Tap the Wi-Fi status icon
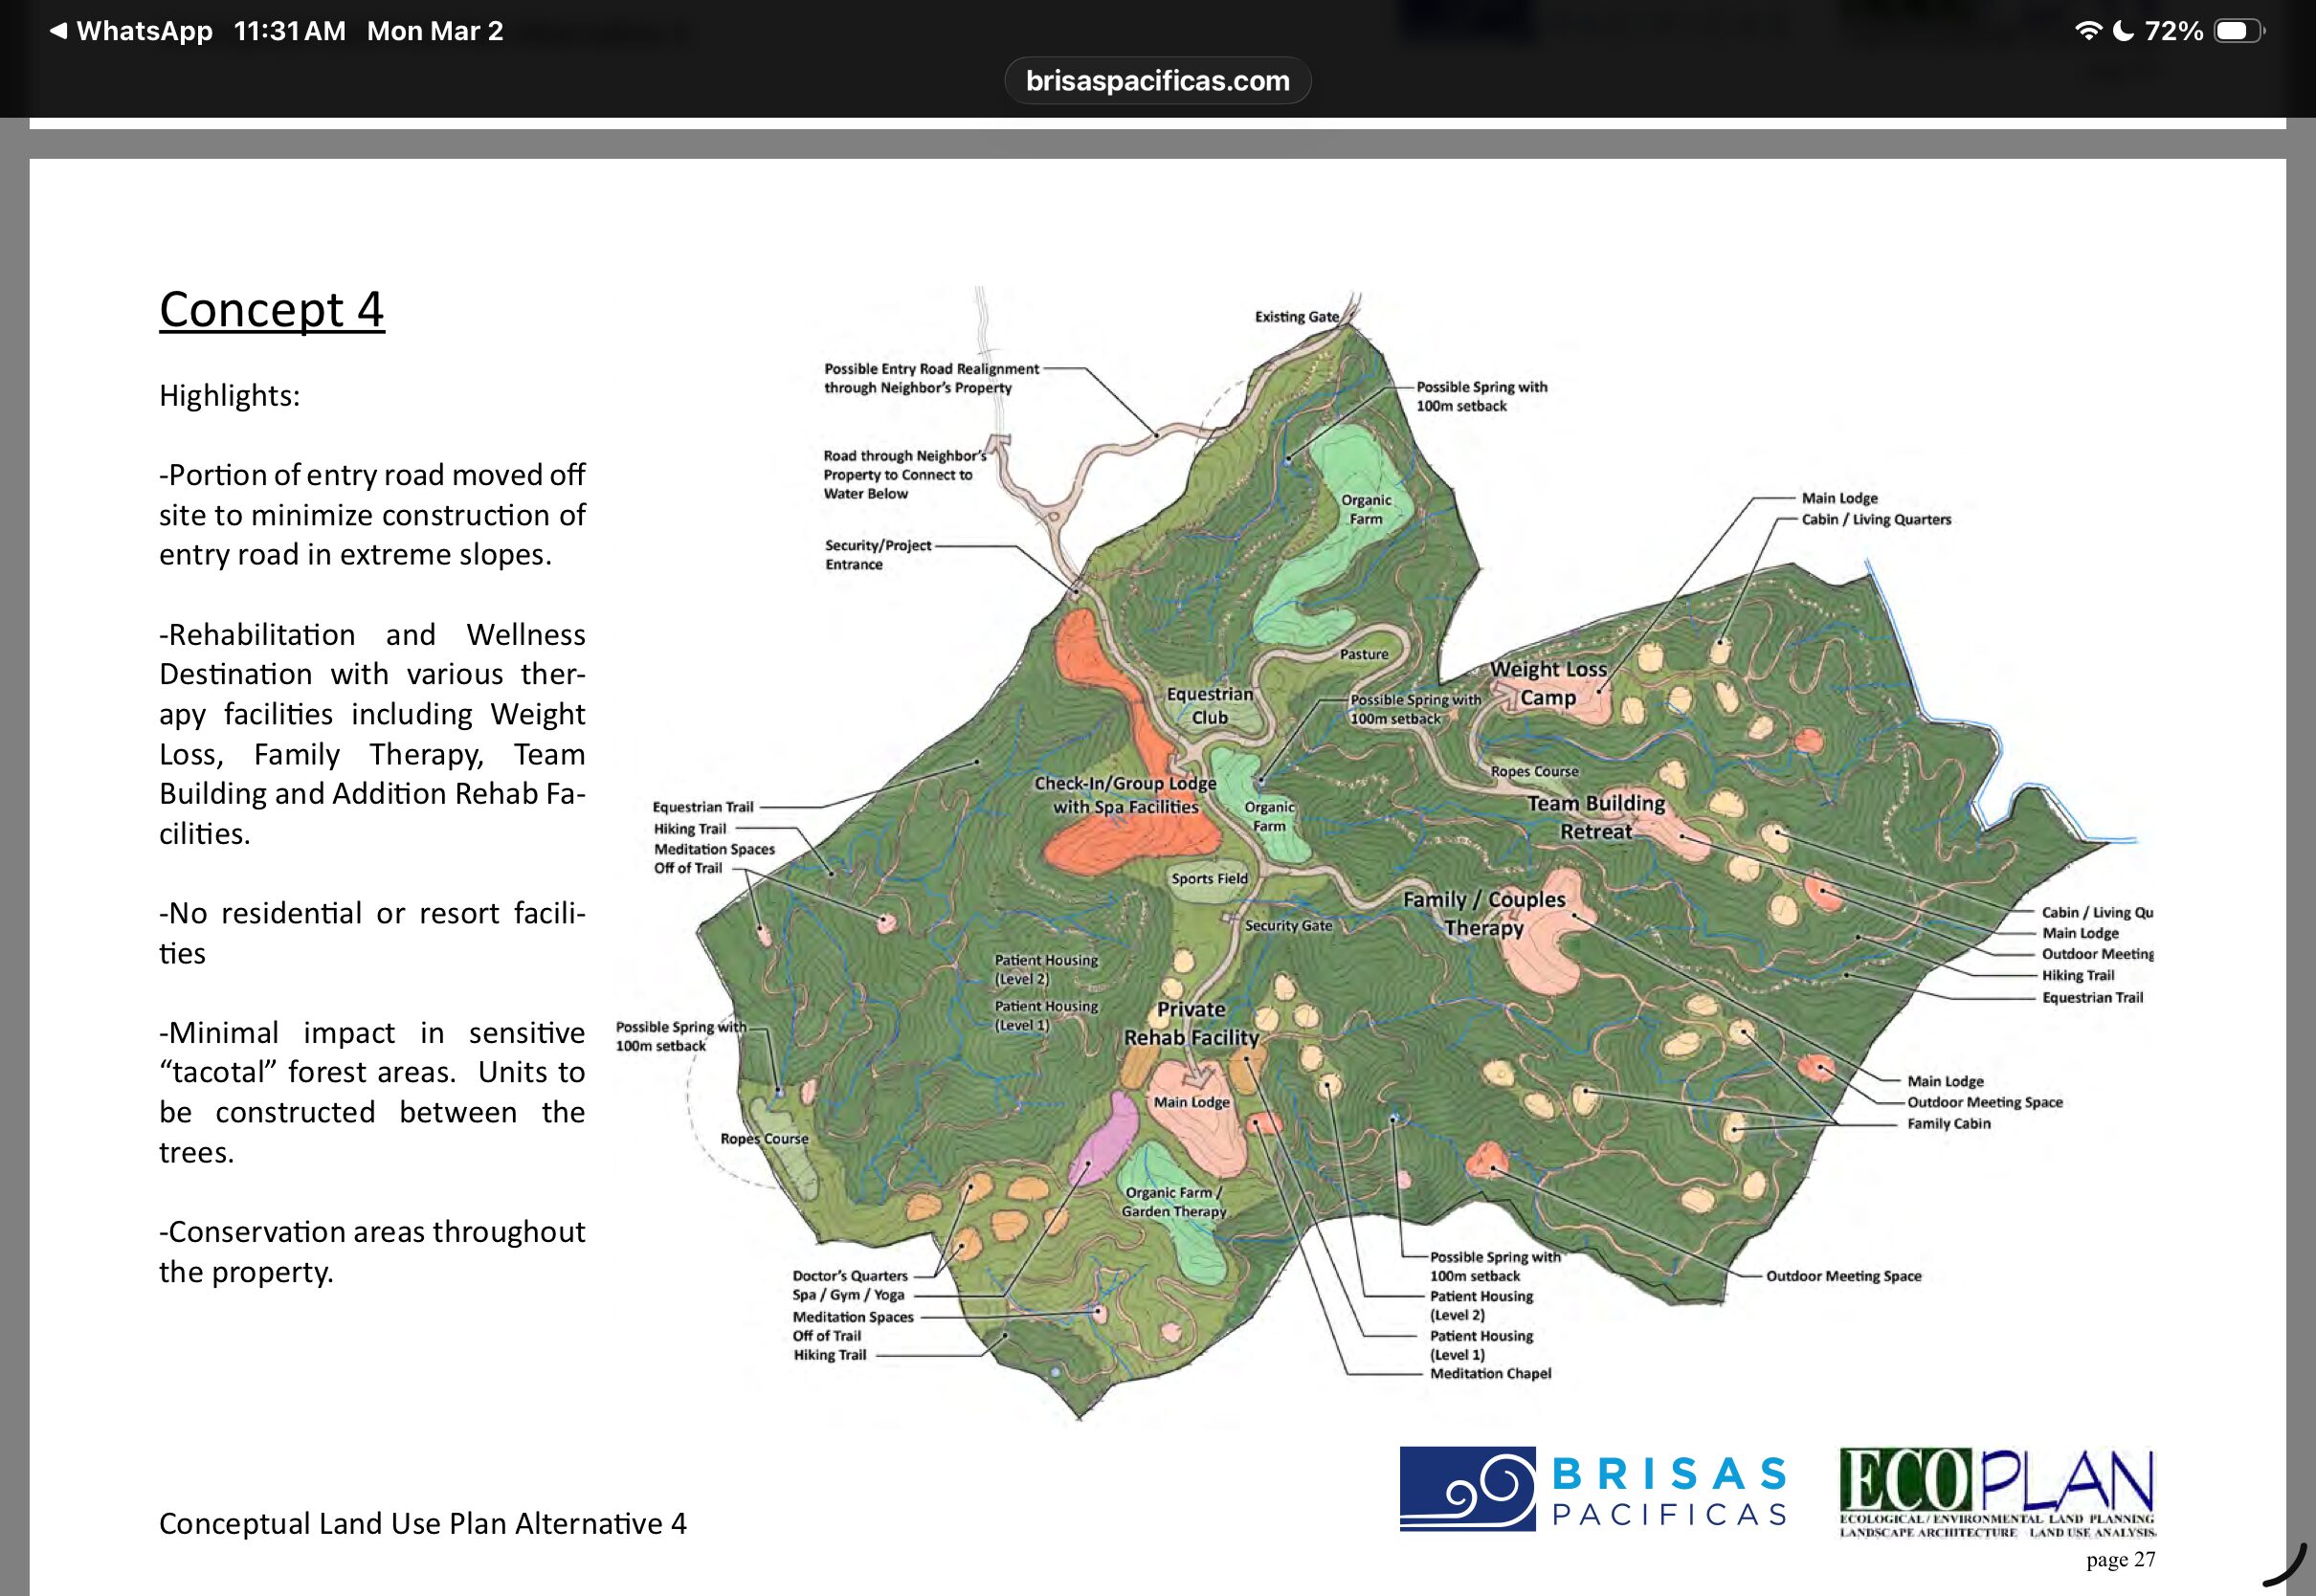Viewport: 2316px width, 1596px height. [2088, 31]
